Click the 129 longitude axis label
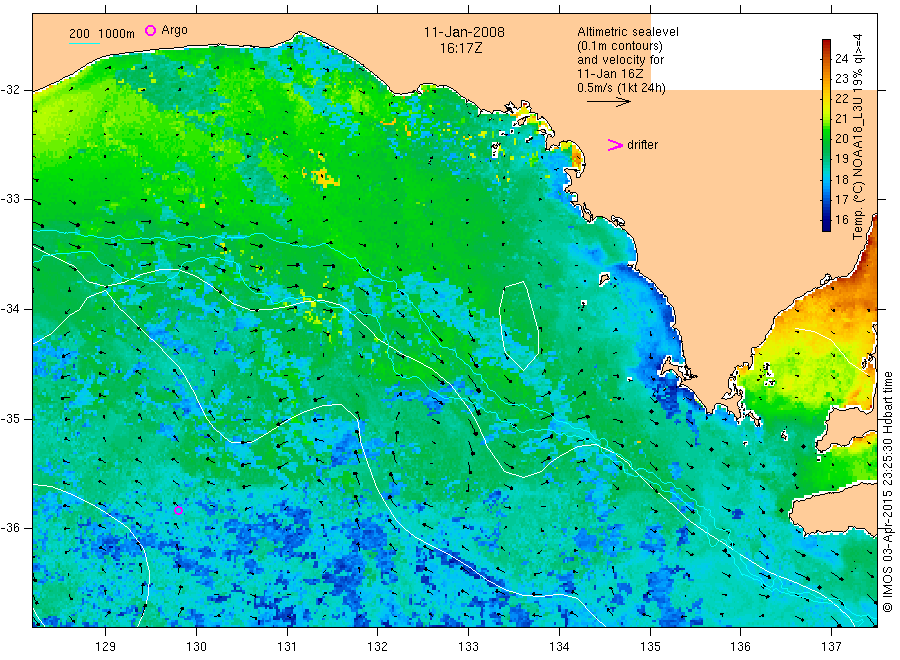Screen dimensions: 900x660 click(105, 647)
